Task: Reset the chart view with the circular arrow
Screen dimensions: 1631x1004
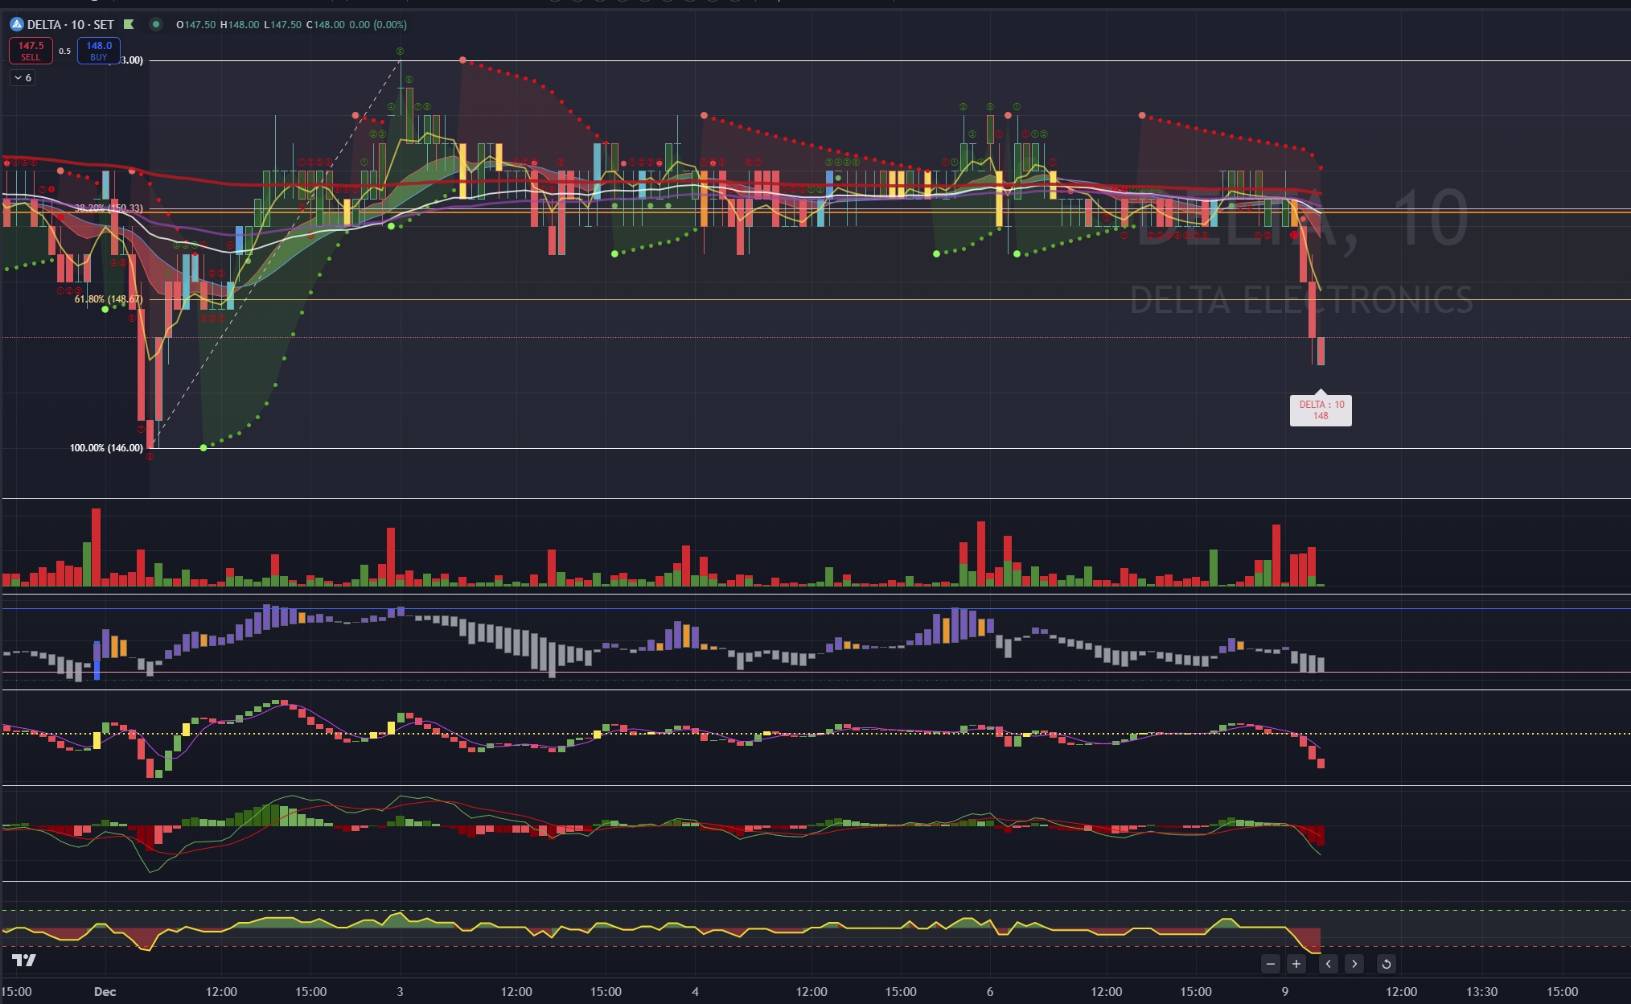Action: [x=1386, y=964]
